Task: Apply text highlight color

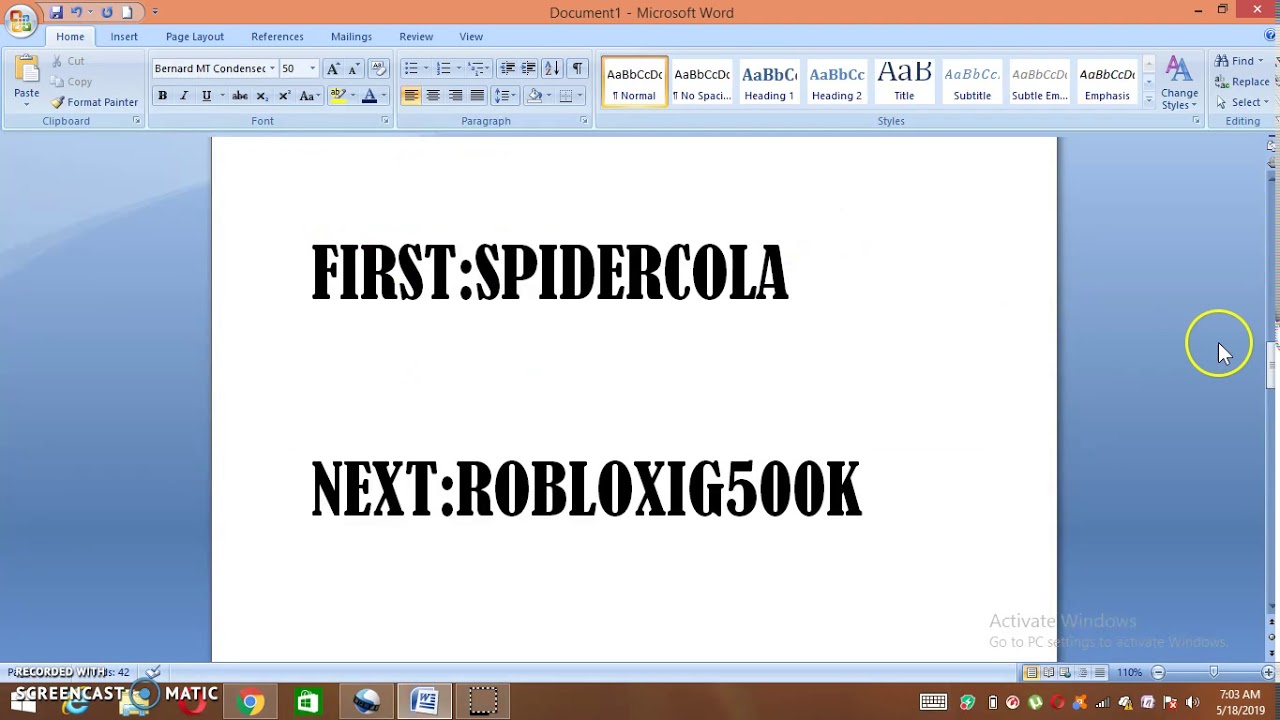Action: (x=338, y=96)
